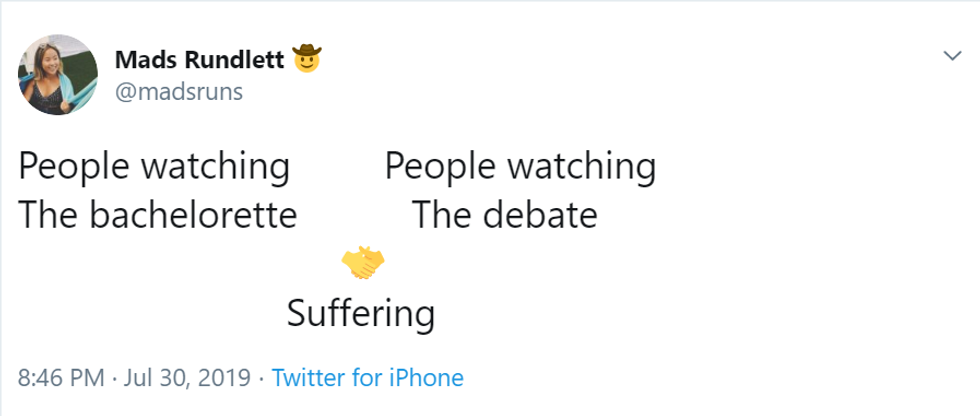The image size is (980, 416).
Task: Click the handshake emoji in the tweet
Action: tap(363, 262)
